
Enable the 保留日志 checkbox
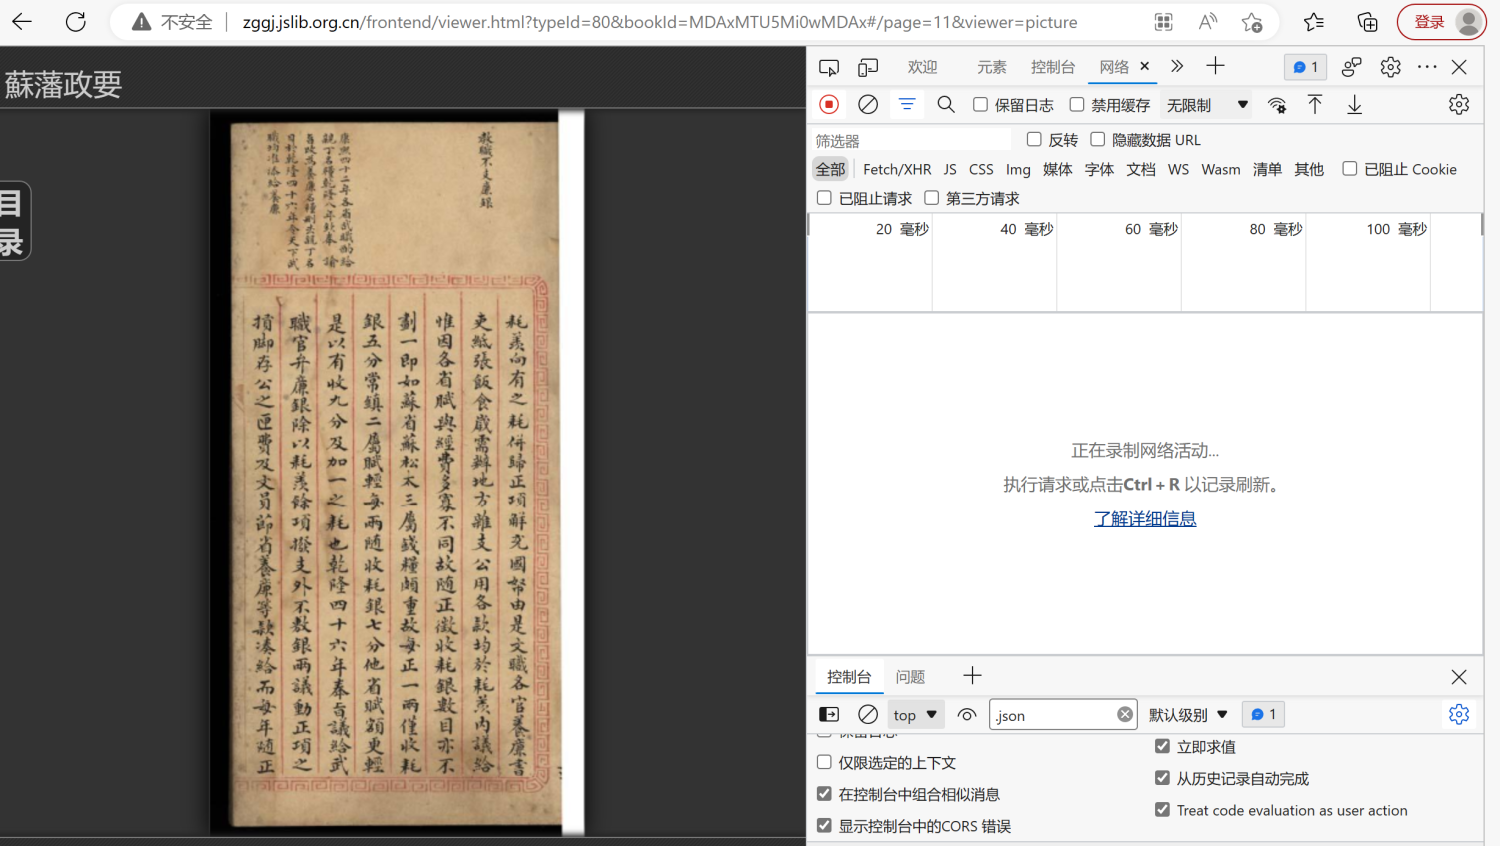click(981, 104)
